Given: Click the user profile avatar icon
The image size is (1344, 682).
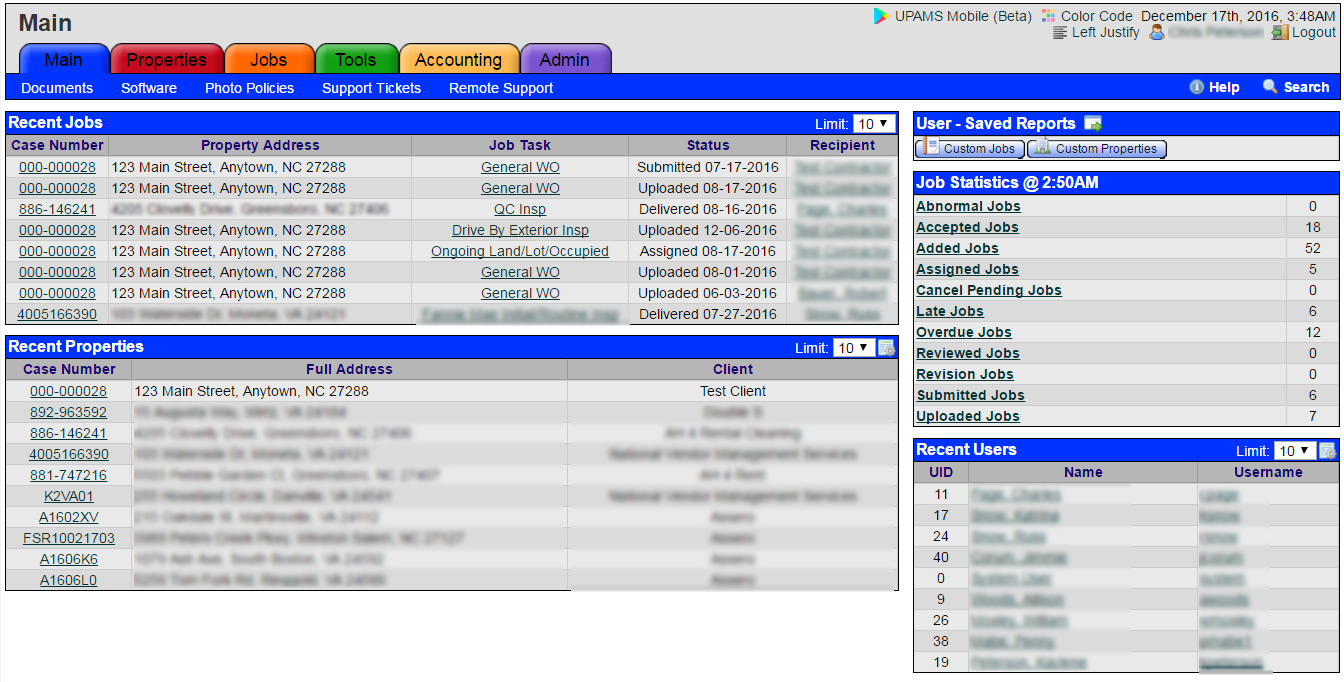Looking at the screenshot, I should [1157, 33].
